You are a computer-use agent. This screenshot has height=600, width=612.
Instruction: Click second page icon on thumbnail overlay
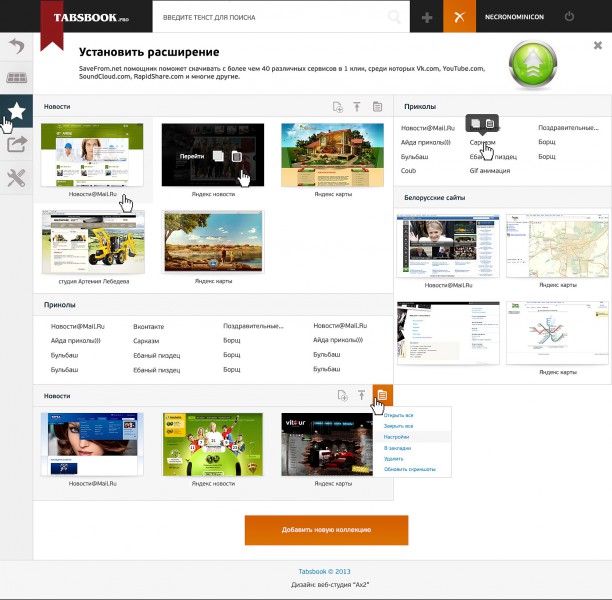tap(237, 156)
